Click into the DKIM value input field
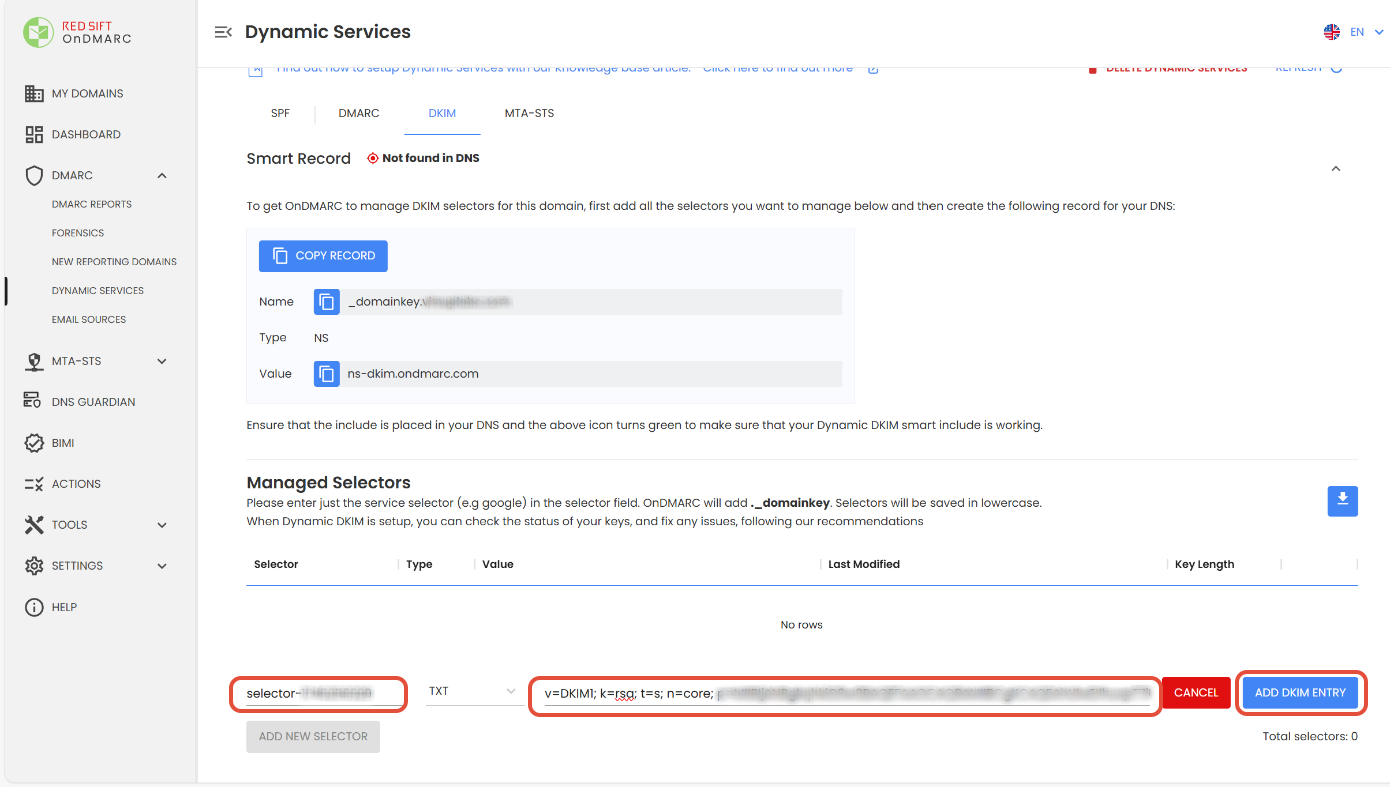1390x787 pixels. pyautogui.click(x=845, y=693)
